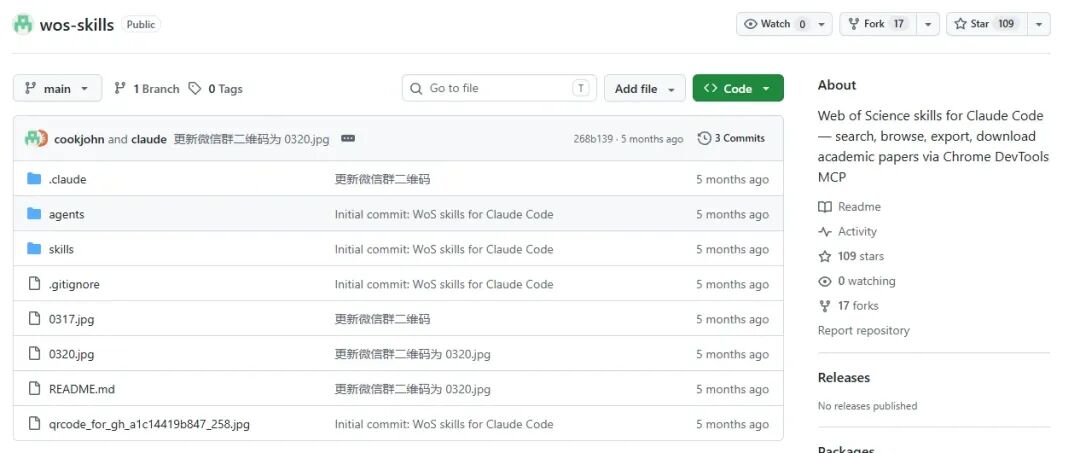This screenshot has width=1080, height=453.
Task: Click the Watch button with eye icon
Action: click(775, 24)
